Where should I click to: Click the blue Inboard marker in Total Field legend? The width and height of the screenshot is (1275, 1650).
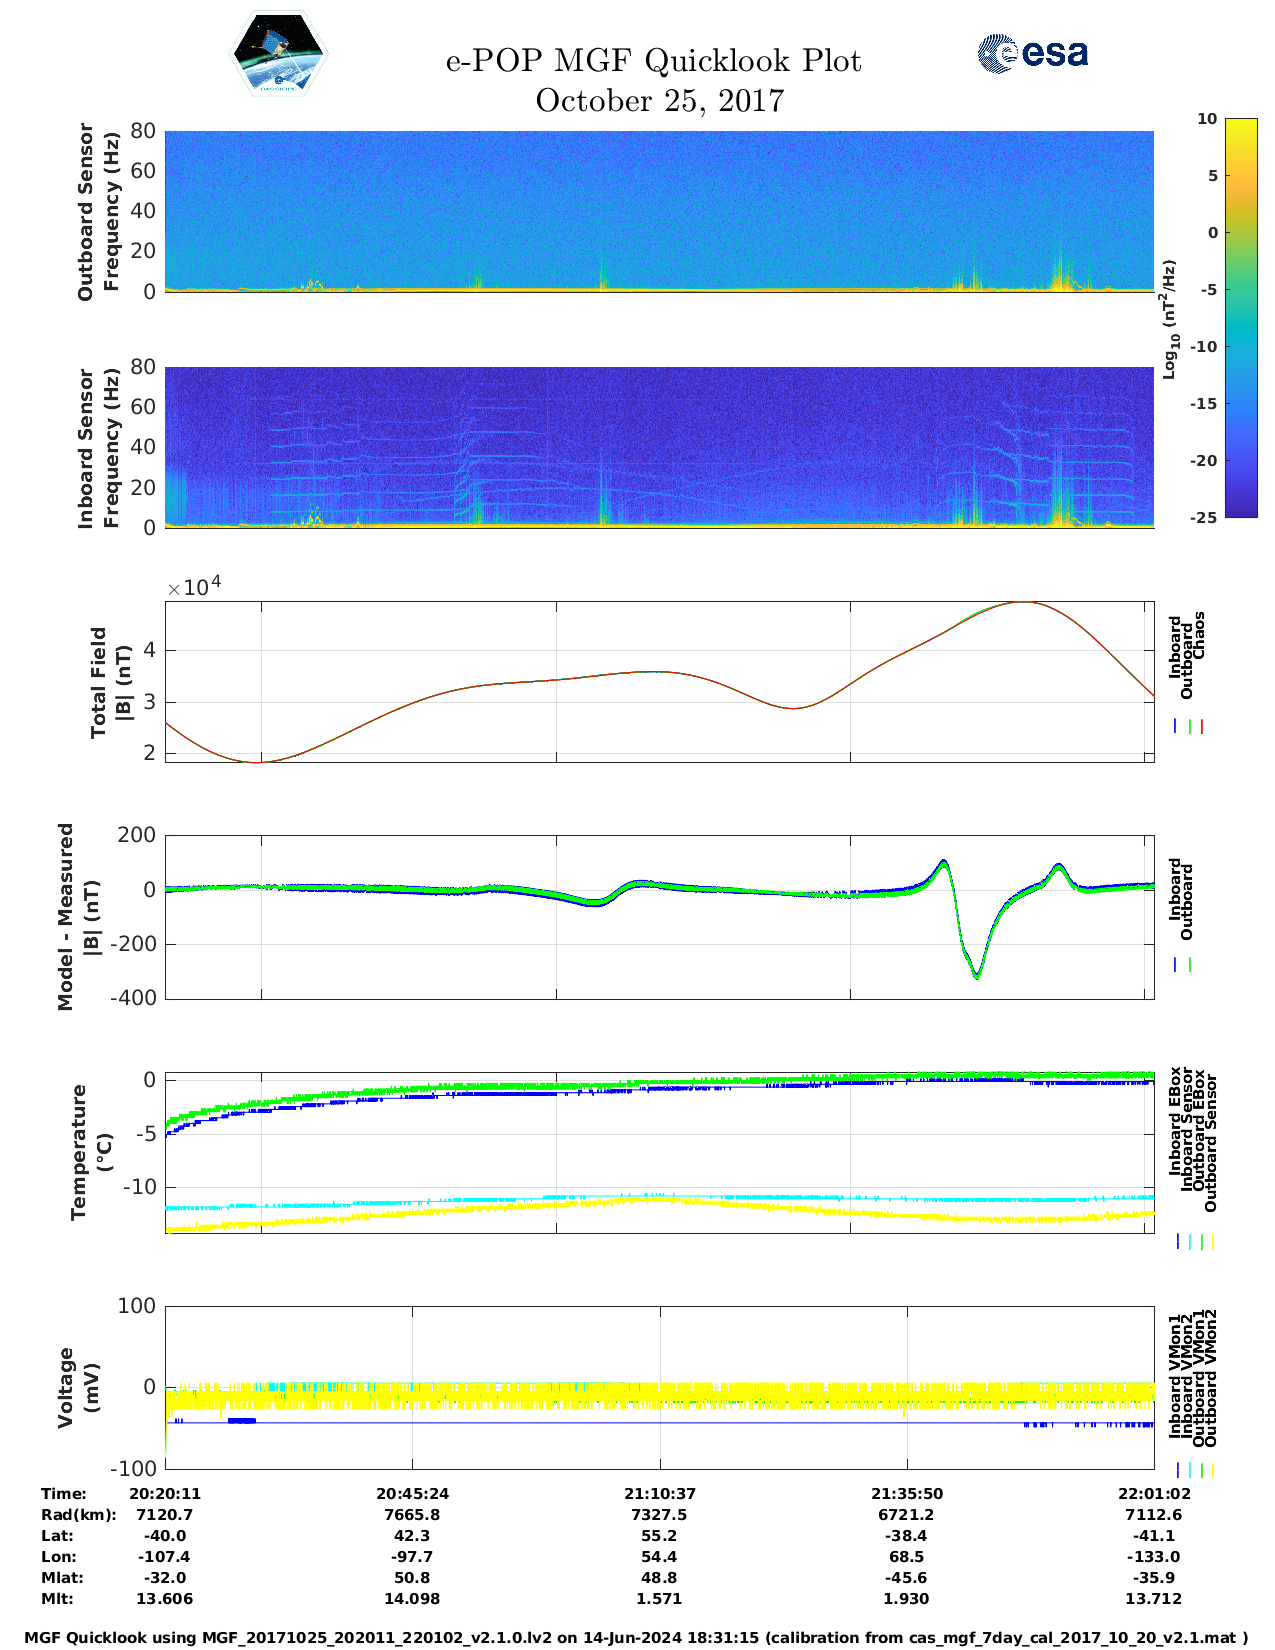[1175, 727]
